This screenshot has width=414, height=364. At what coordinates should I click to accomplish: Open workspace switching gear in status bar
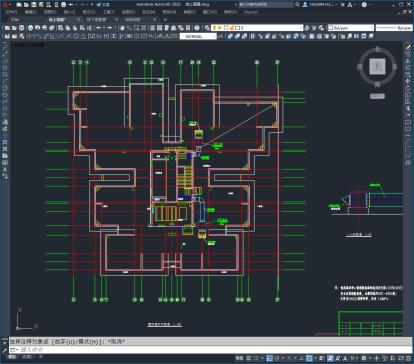pos(364,358)
